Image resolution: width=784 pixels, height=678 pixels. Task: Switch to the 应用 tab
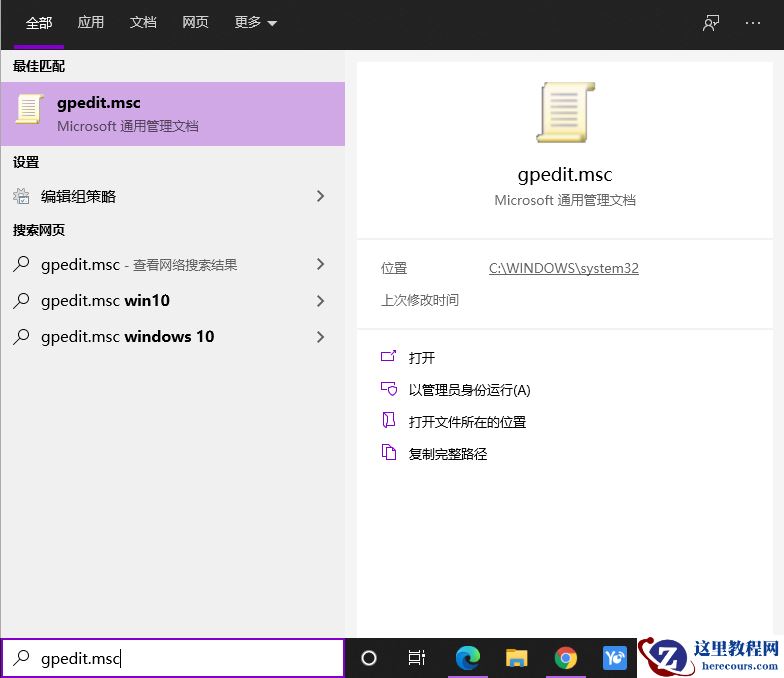90,22
